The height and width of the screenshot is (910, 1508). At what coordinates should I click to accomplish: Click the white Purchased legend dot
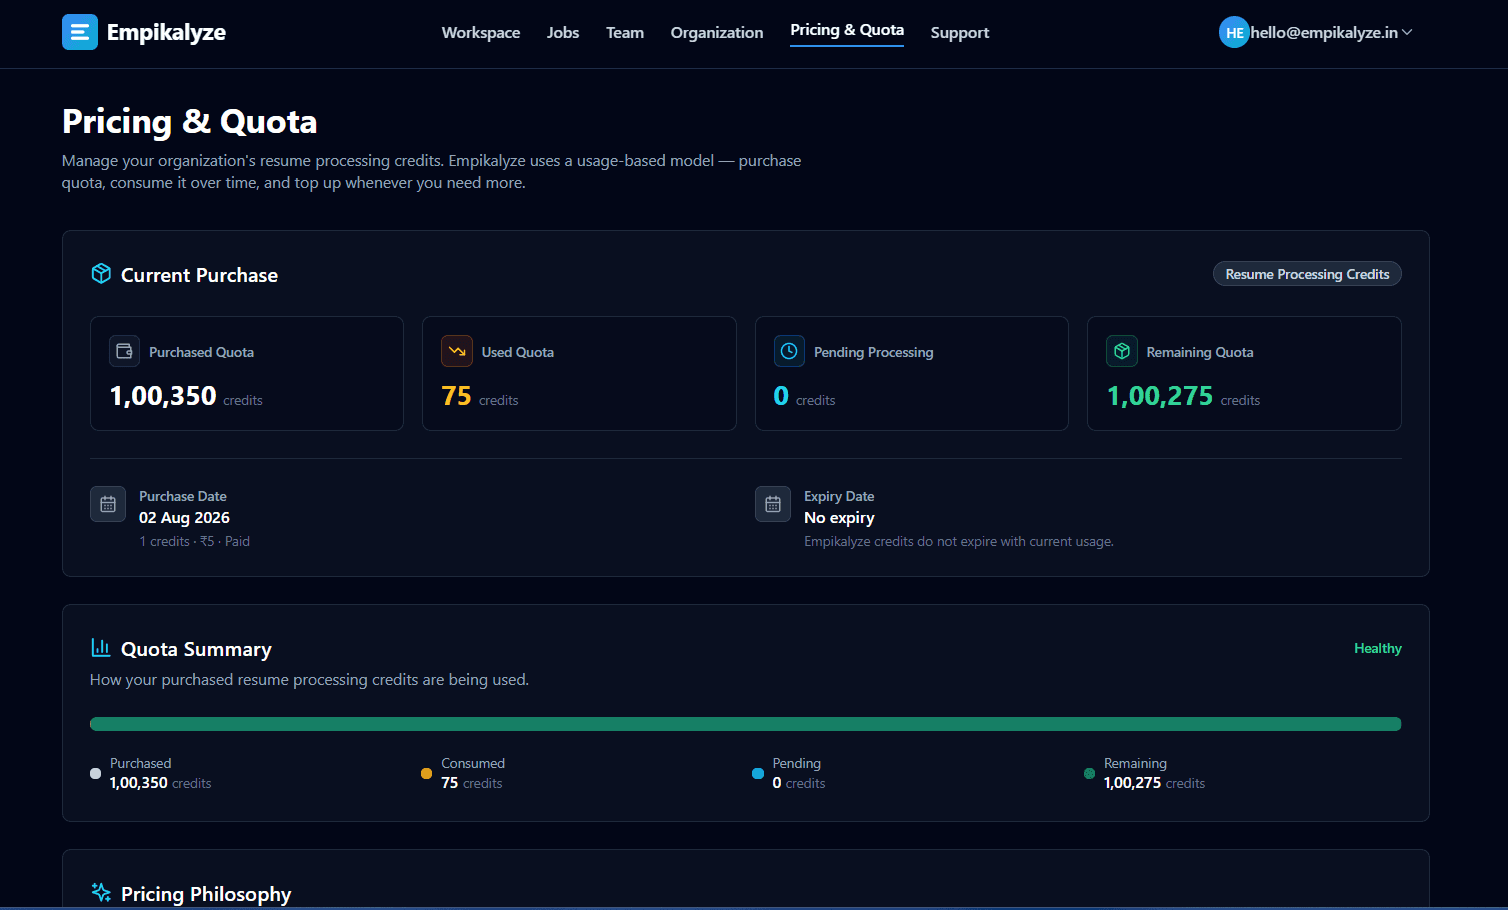(x=95, y=773)
